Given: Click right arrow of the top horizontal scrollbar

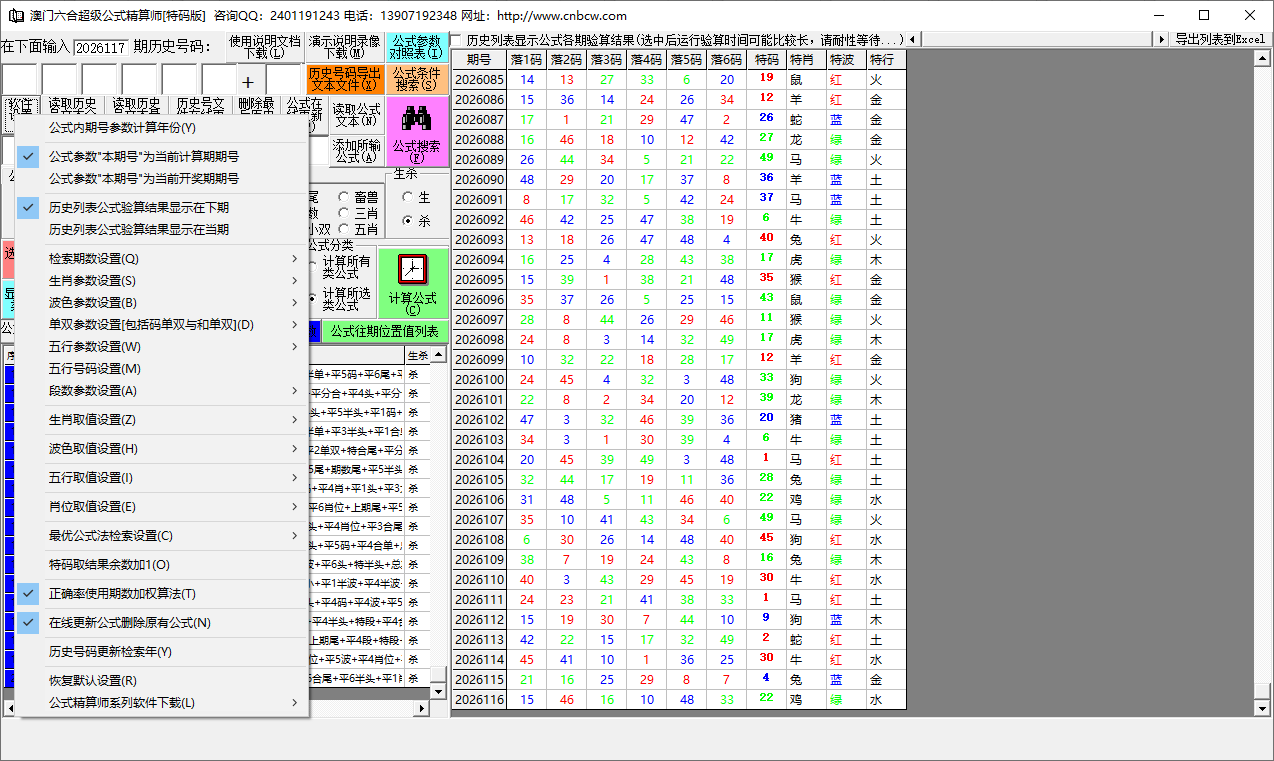Looking at the screenshot, I should [x=1161, y=39].
